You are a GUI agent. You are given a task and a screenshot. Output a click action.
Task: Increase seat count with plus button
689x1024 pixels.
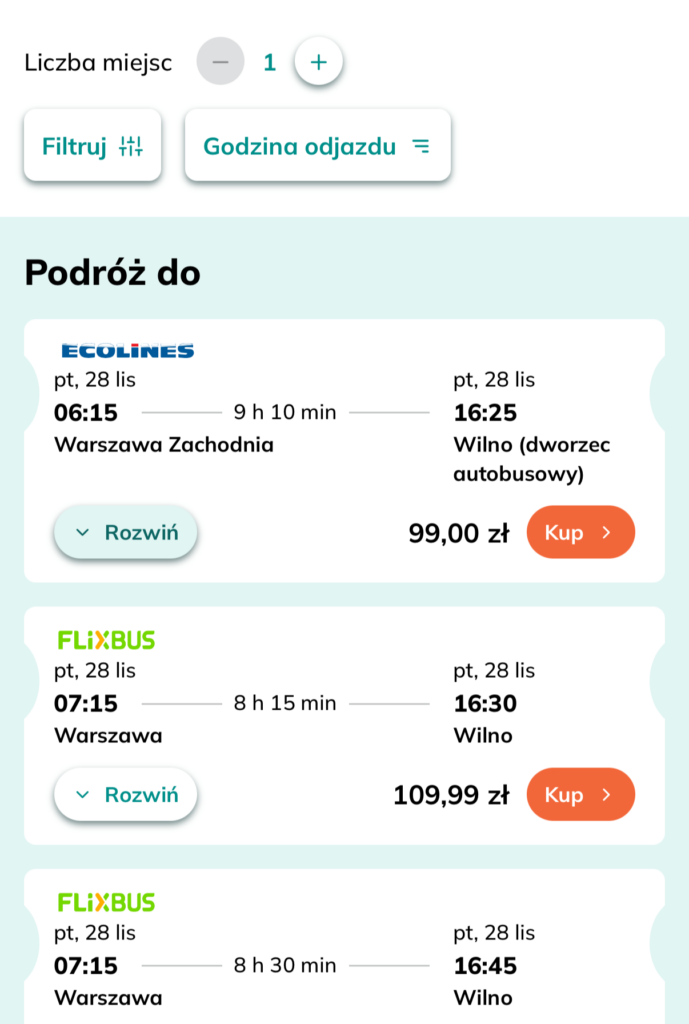(318, 62)
